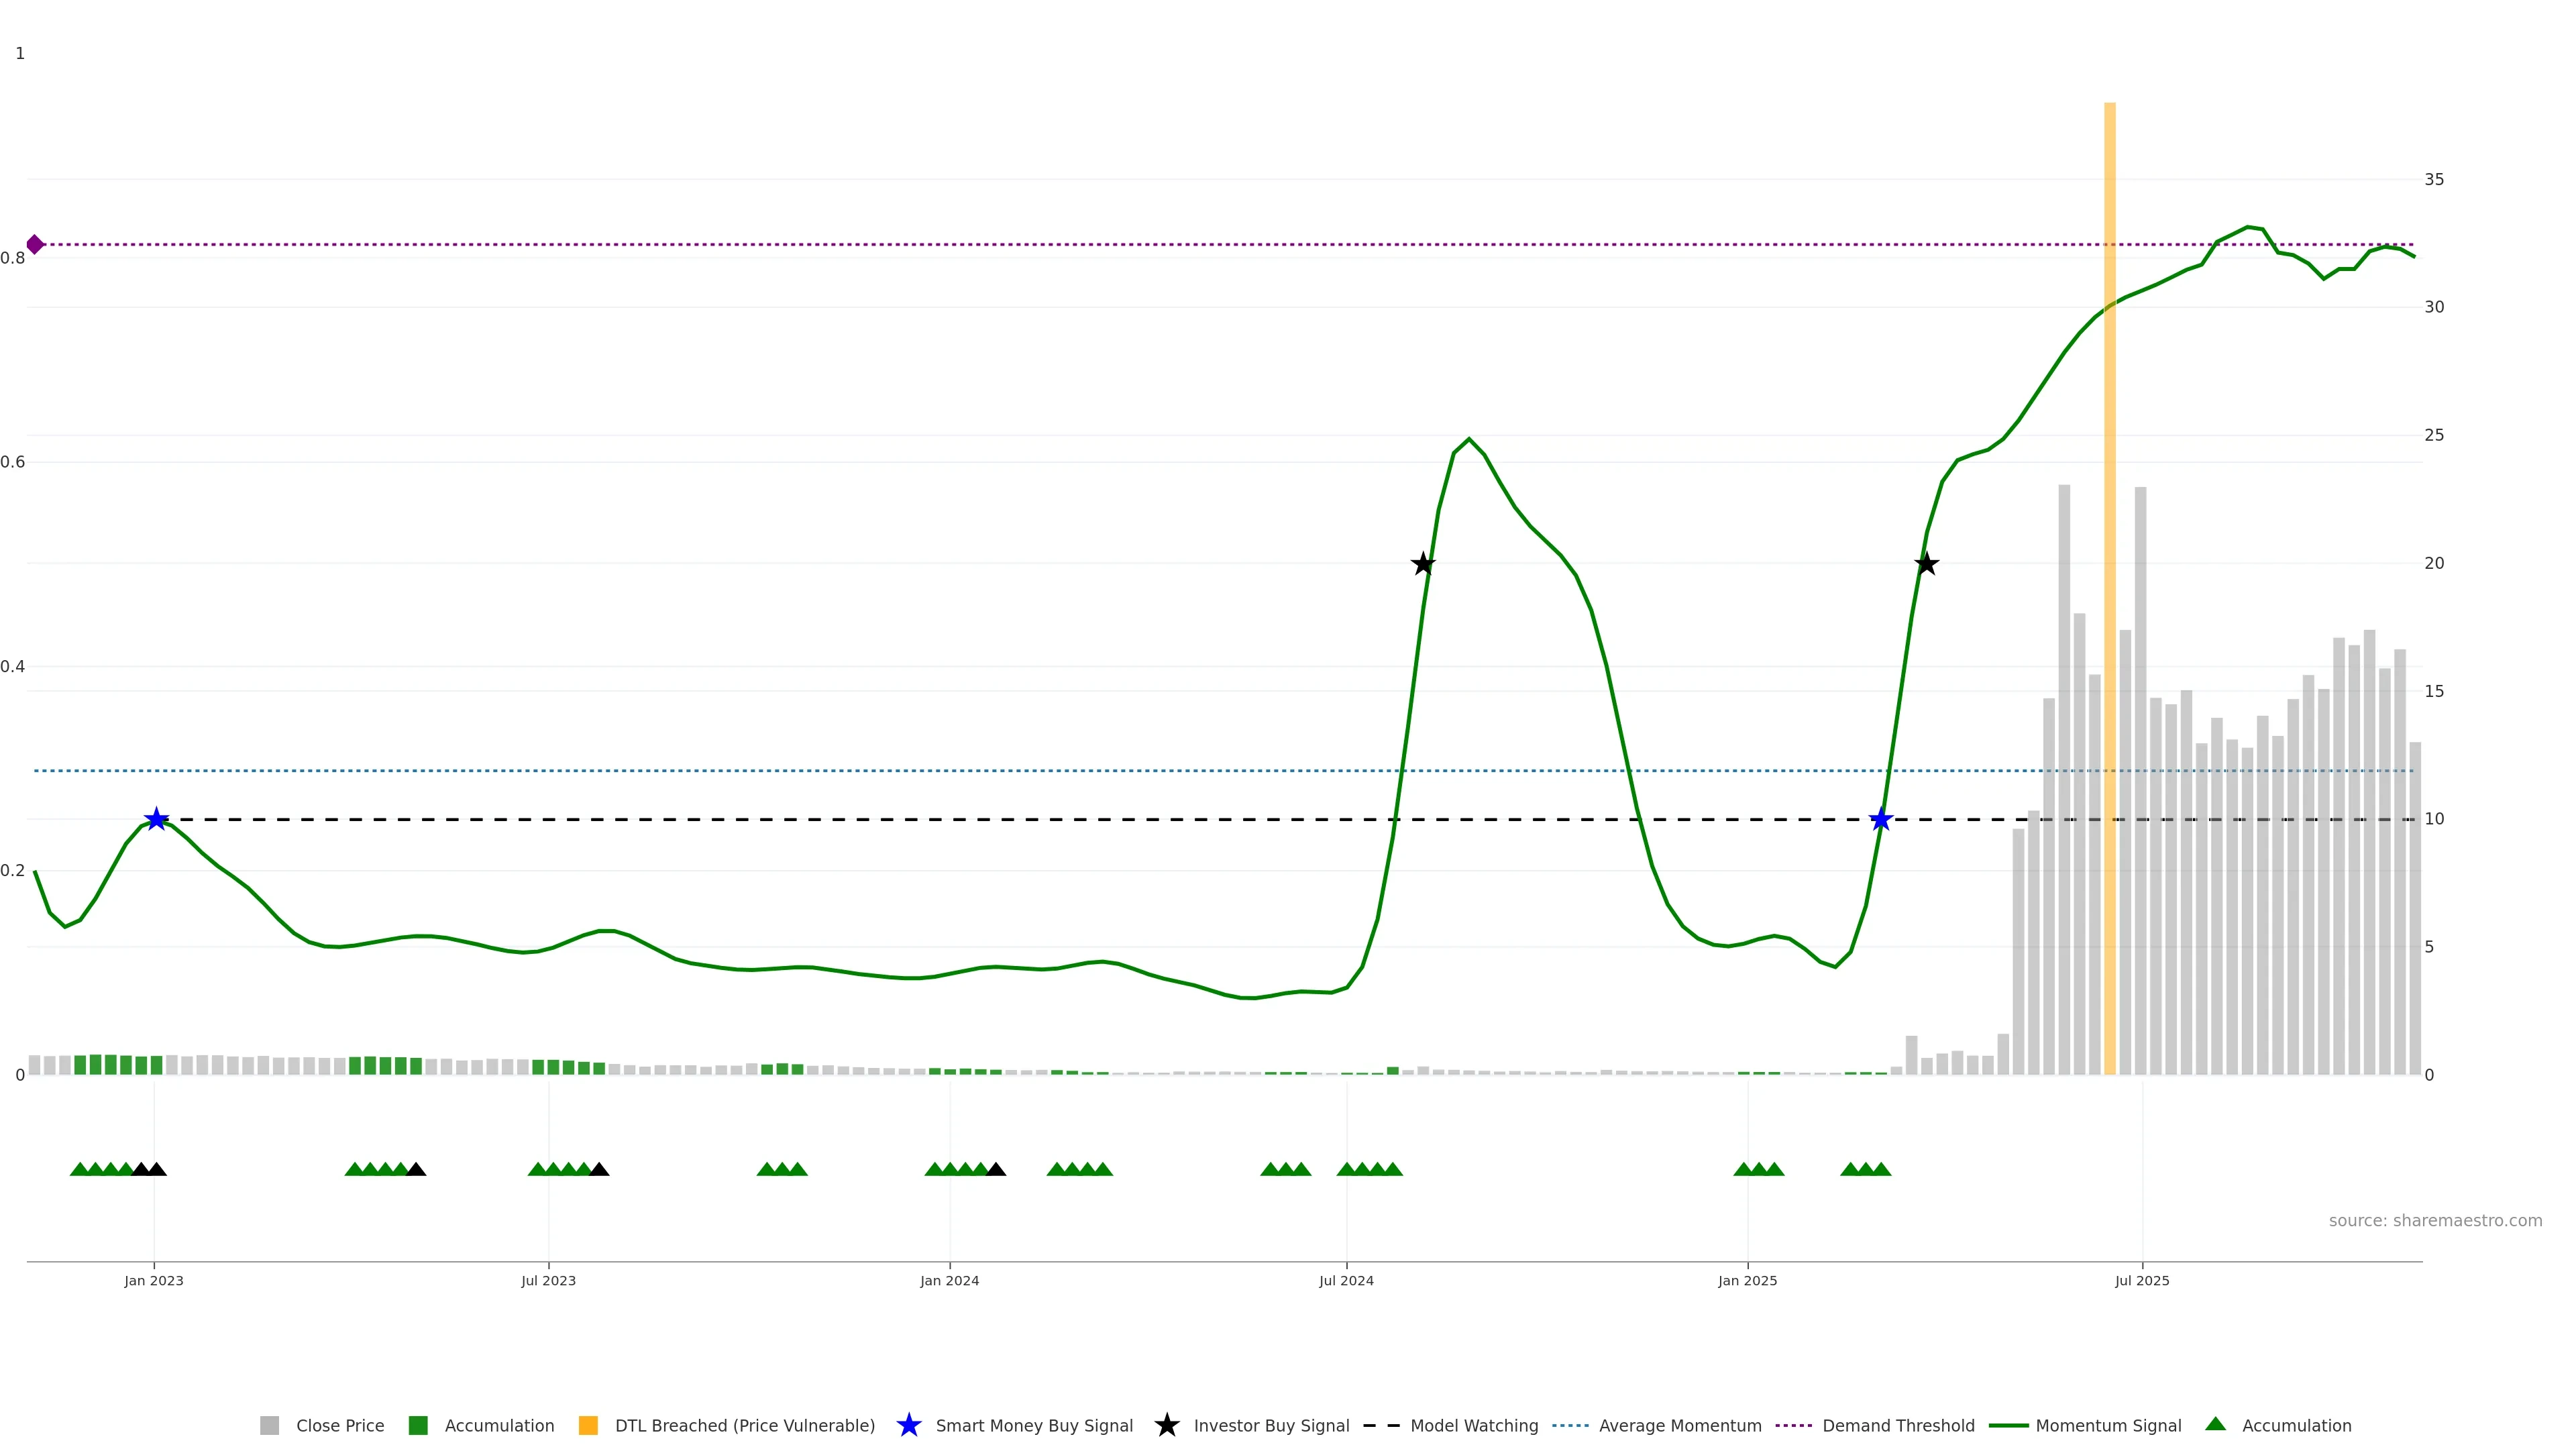This screenshot has height=1449, width=2576.
Task: Click the DTL Breached (Price Vulnerable) legend text
Action: (x=745, y=1426)
